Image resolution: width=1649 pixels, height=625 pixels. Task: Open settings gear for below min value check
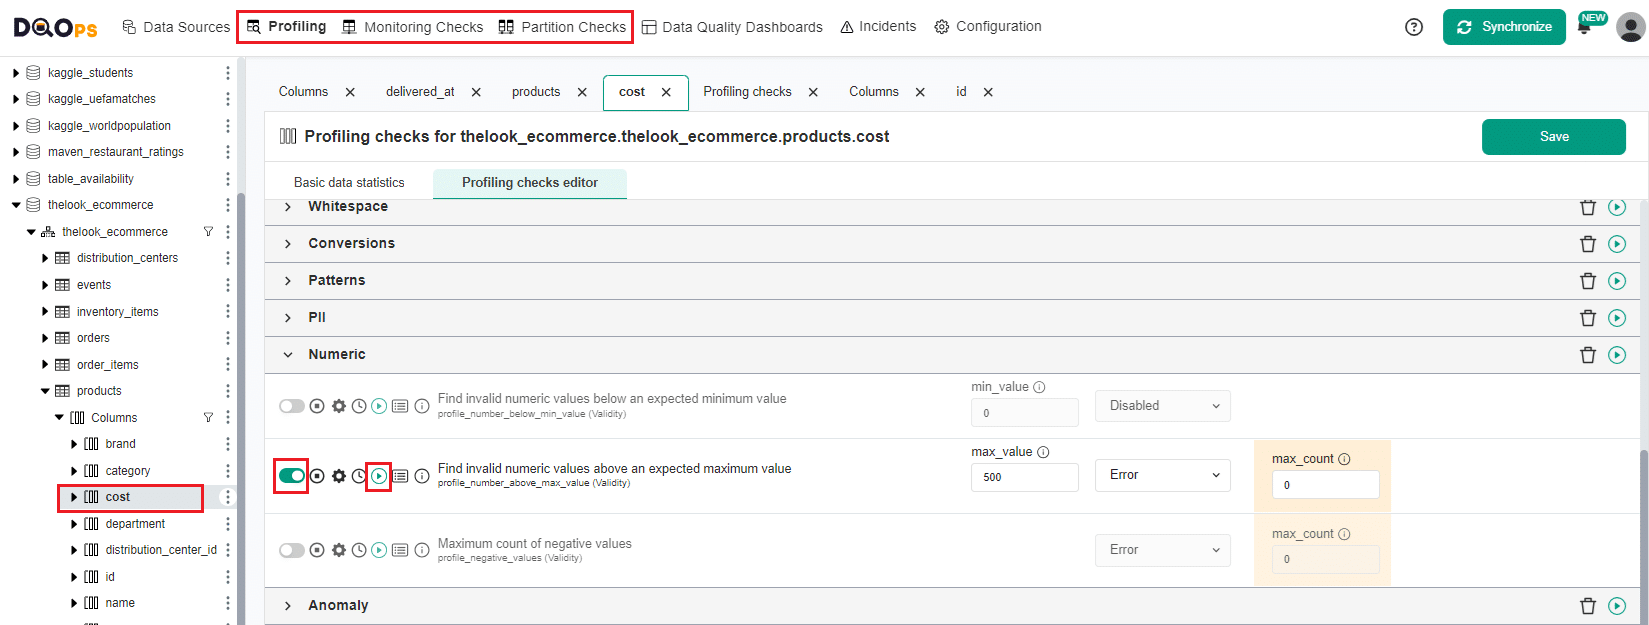click(339, 406)
